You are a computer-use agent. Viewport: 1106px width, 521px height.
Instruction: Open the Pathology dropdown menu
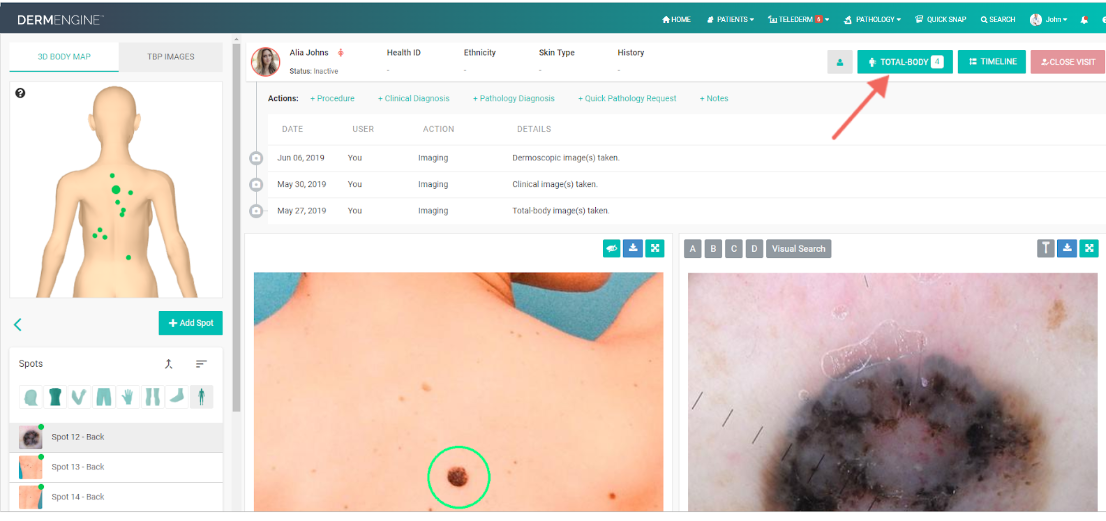click(x=872, y=20)
